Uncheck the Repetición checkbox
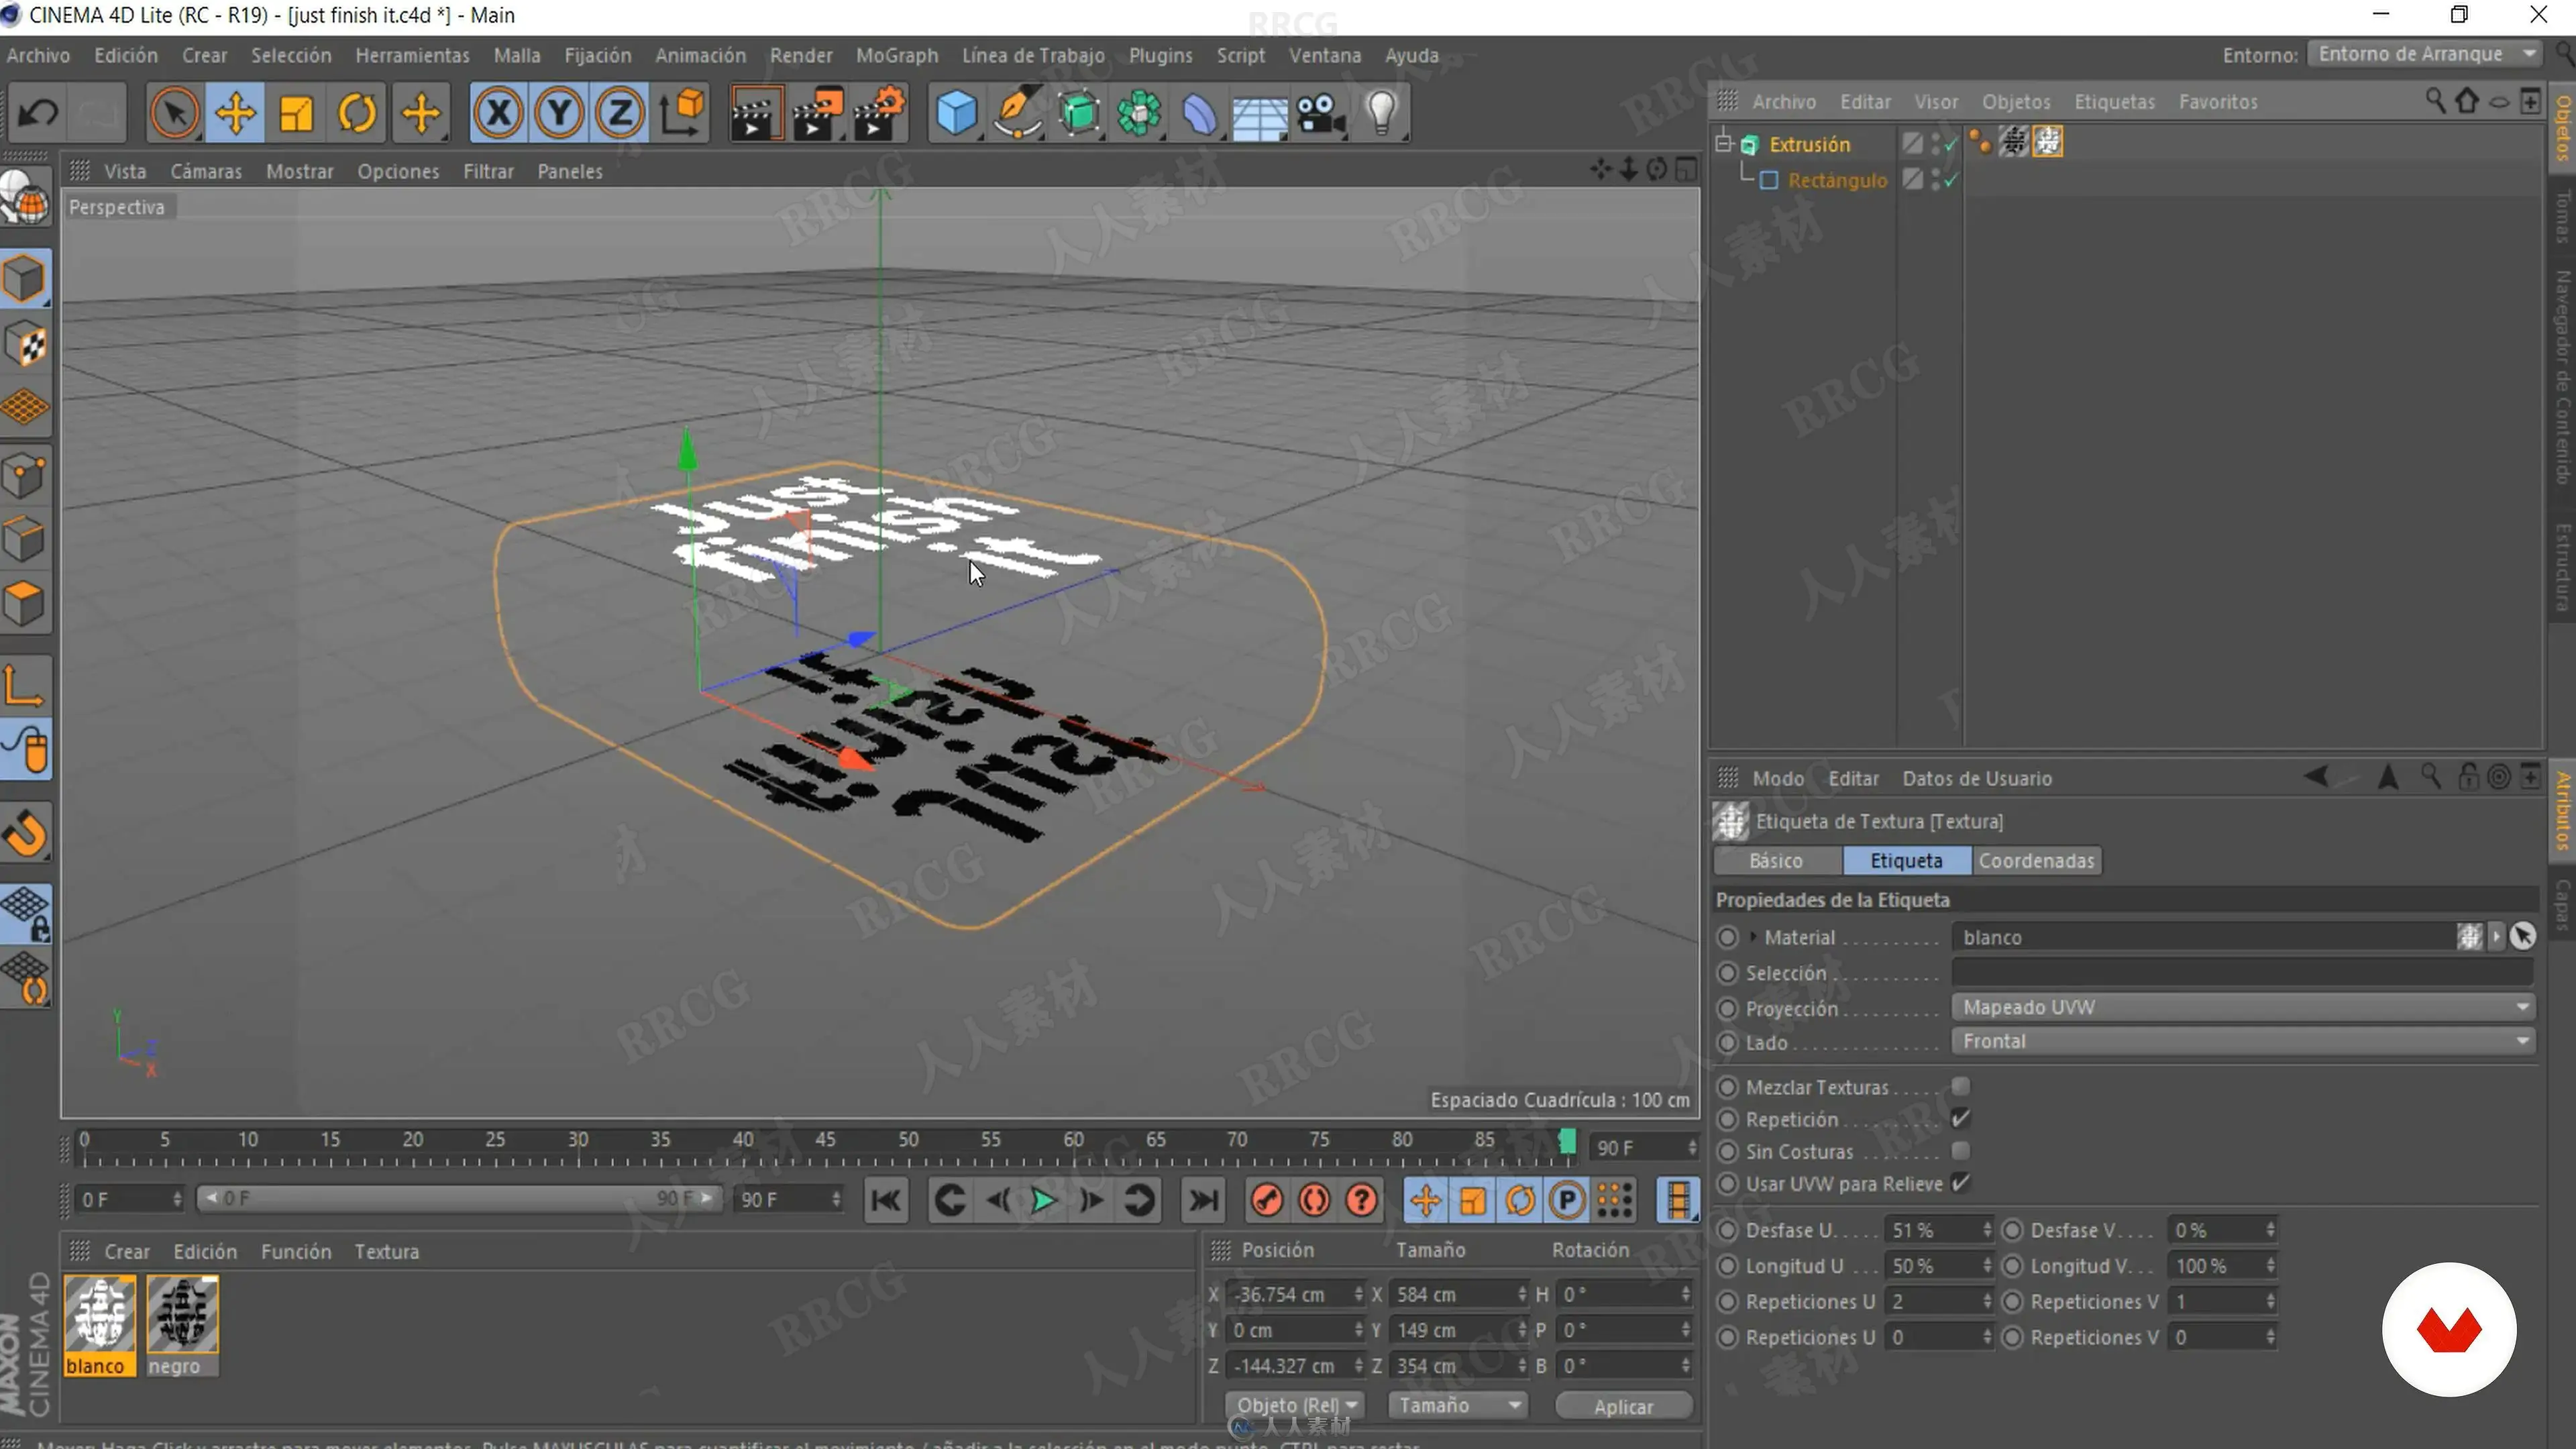Image resolution: width=2576 pixels, height=1449 pixels. click(1960, 1119)
